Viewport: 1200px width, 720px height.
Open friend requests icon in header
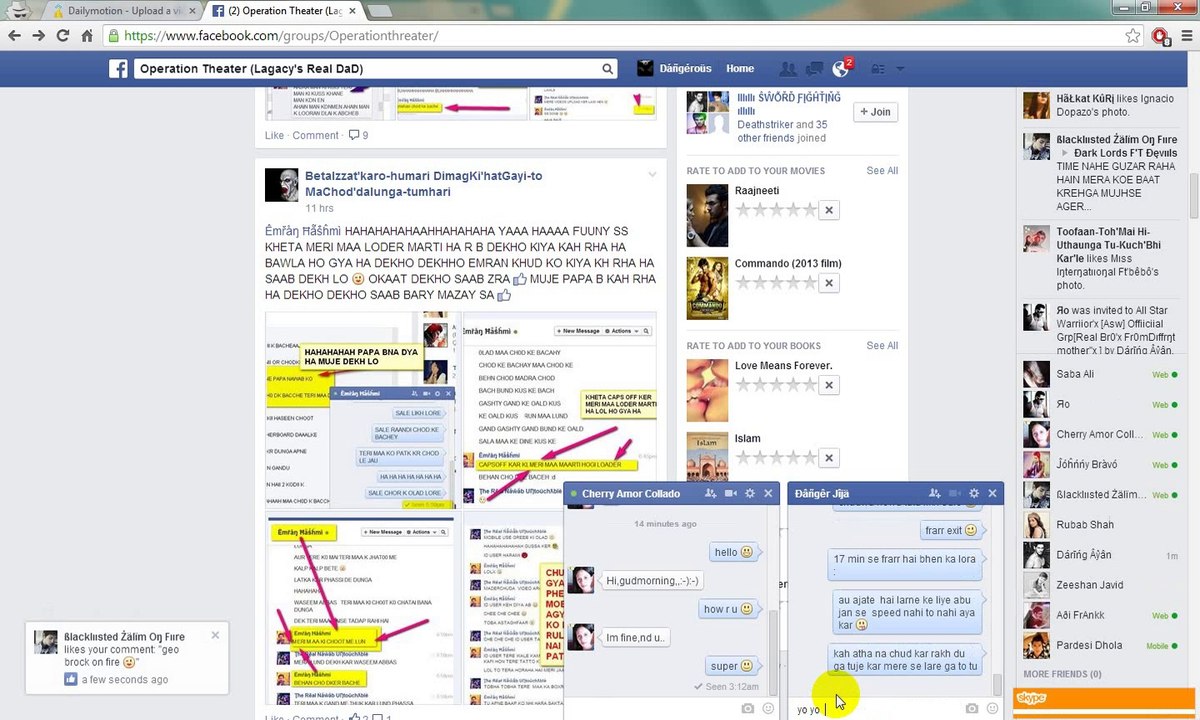(788, 69)
